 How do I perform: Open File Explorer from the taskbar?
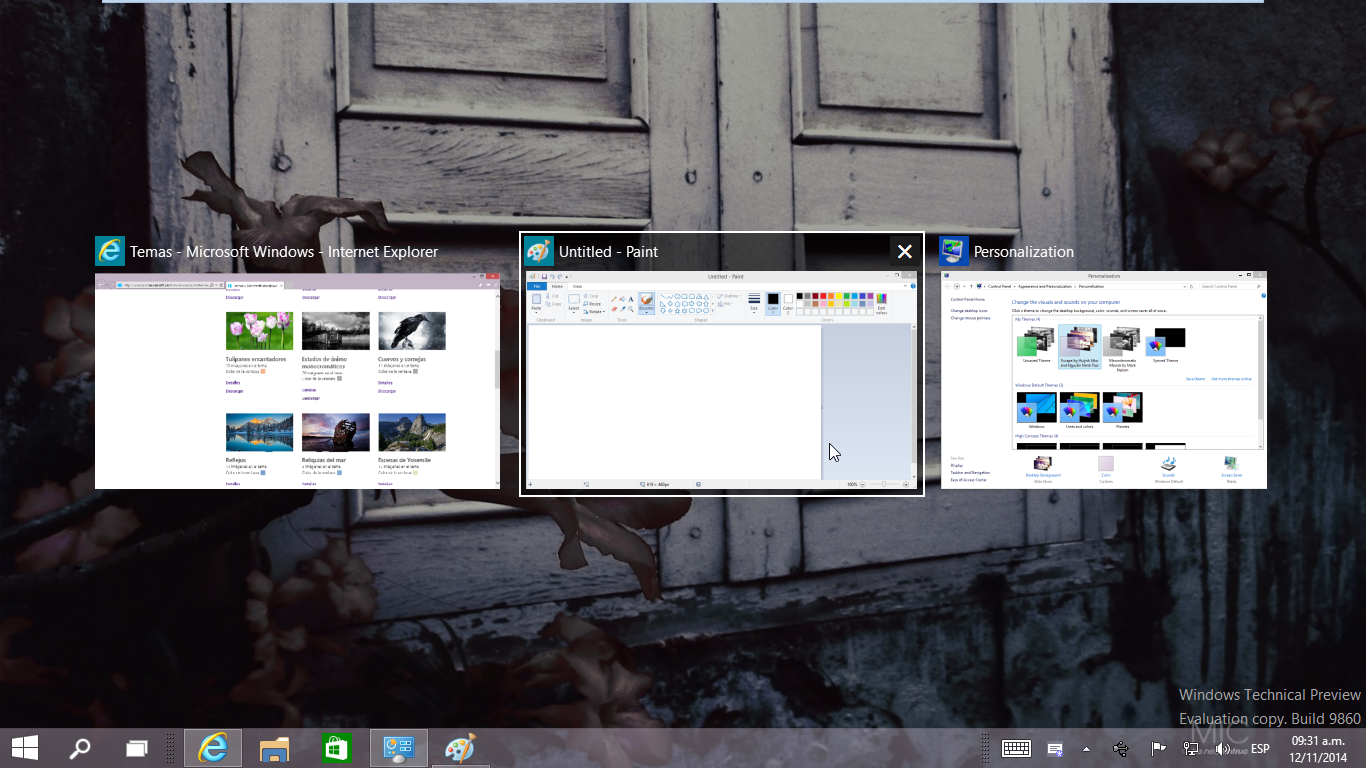click(x=275, y=748)
